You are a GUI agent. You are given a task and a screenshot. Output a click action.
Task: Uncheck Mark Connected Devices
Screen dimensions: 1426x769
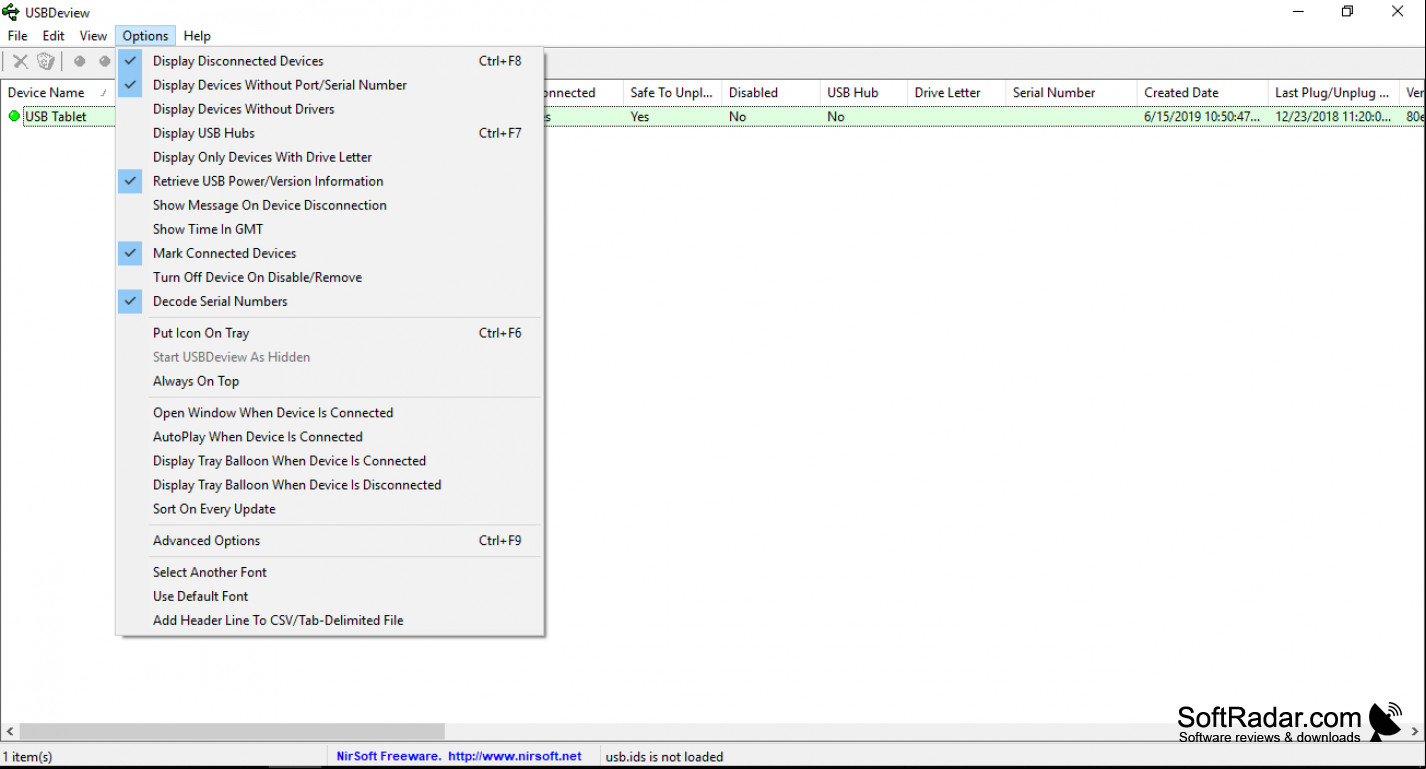click(330, 253)
